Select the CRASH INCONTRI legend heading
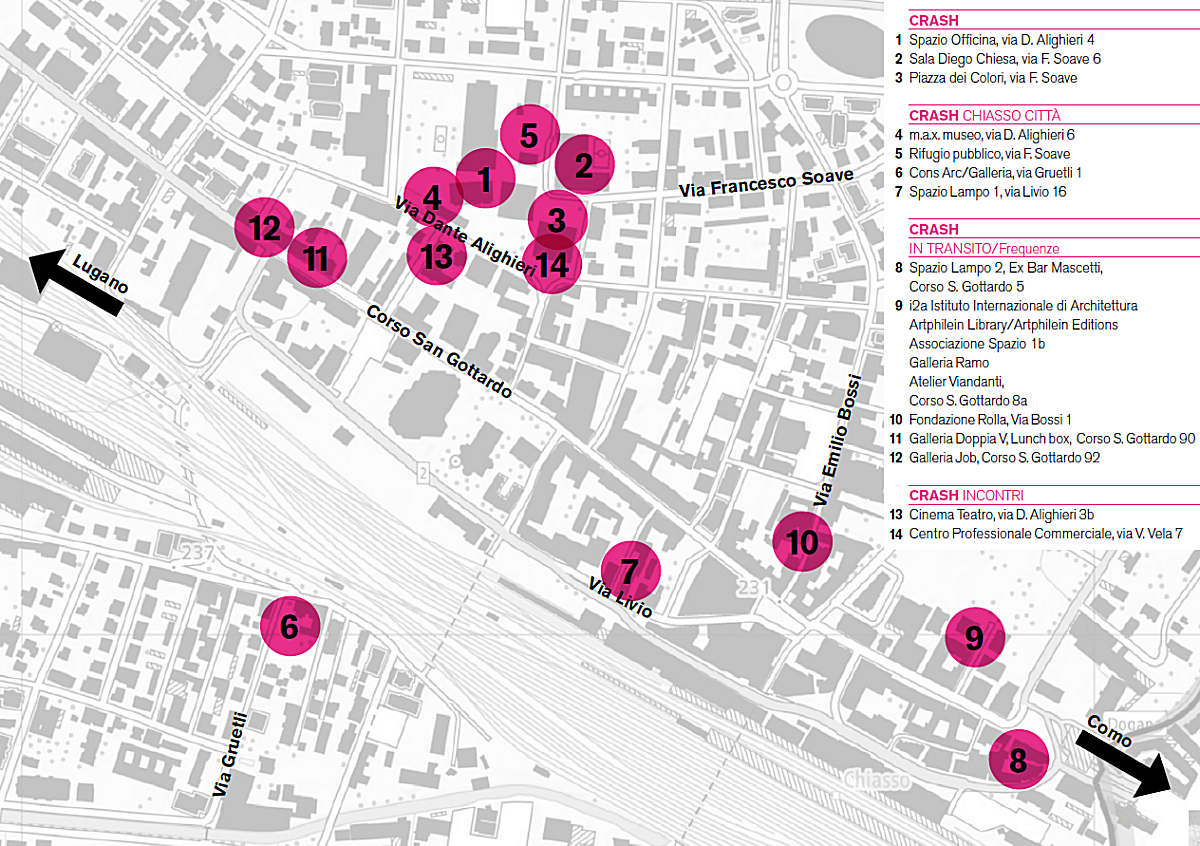This screenshot has height=846, width=1200. [x=965, y=496]
